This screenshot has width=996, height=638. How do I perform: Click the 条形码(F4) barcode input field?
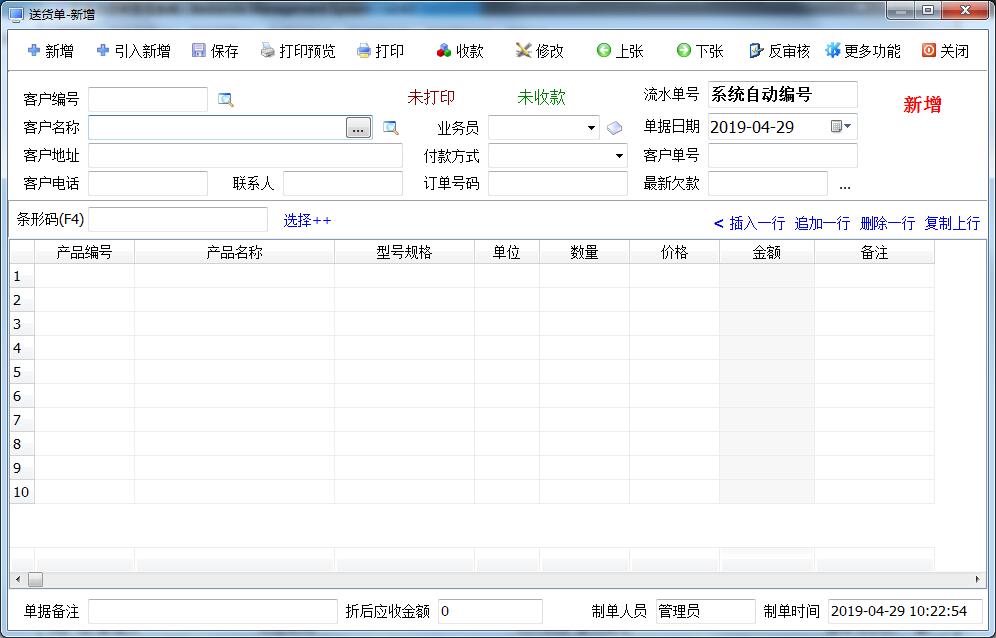click(178, 220)
